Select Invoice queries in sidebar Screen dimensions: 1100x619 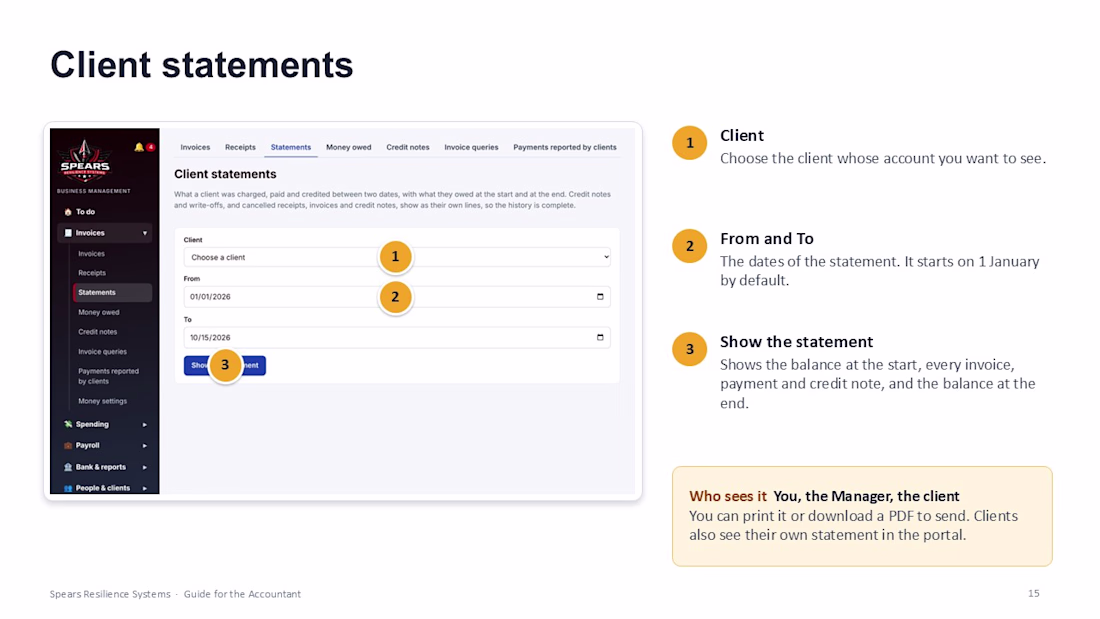pos(102,352)
